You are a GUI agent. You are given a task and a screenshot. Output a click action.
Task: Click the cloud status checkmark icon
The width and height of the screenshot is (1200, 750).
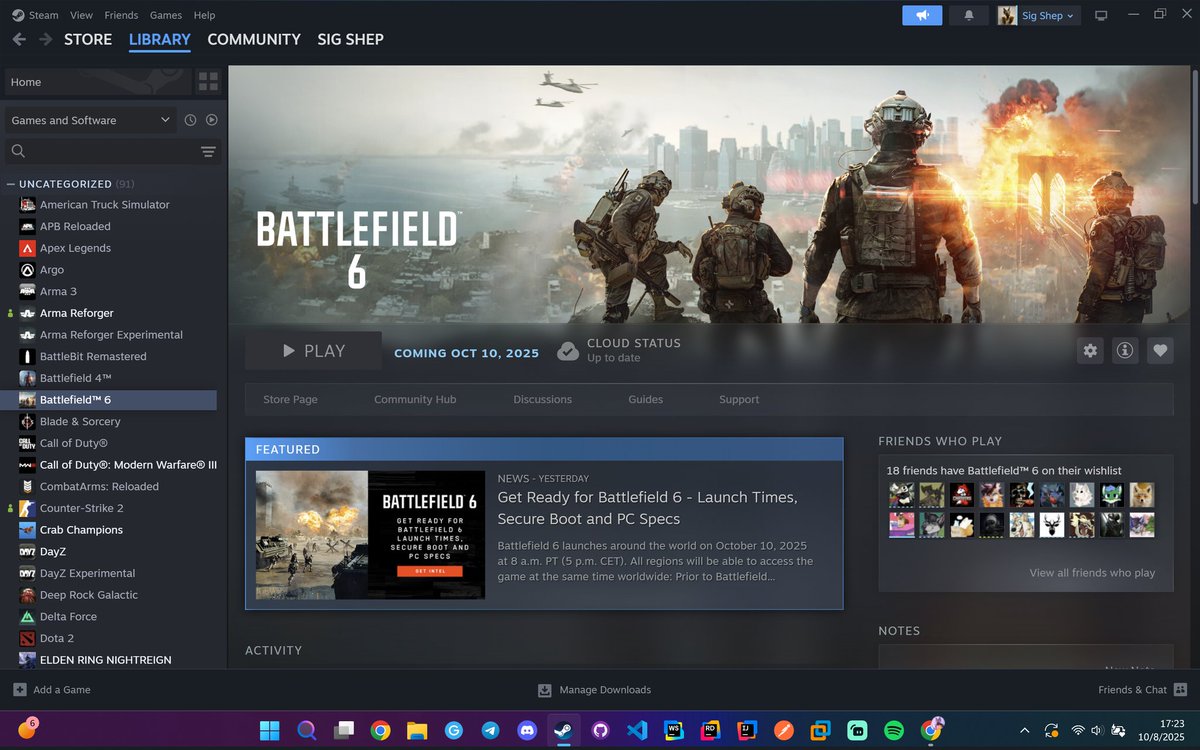click(568, 351)
